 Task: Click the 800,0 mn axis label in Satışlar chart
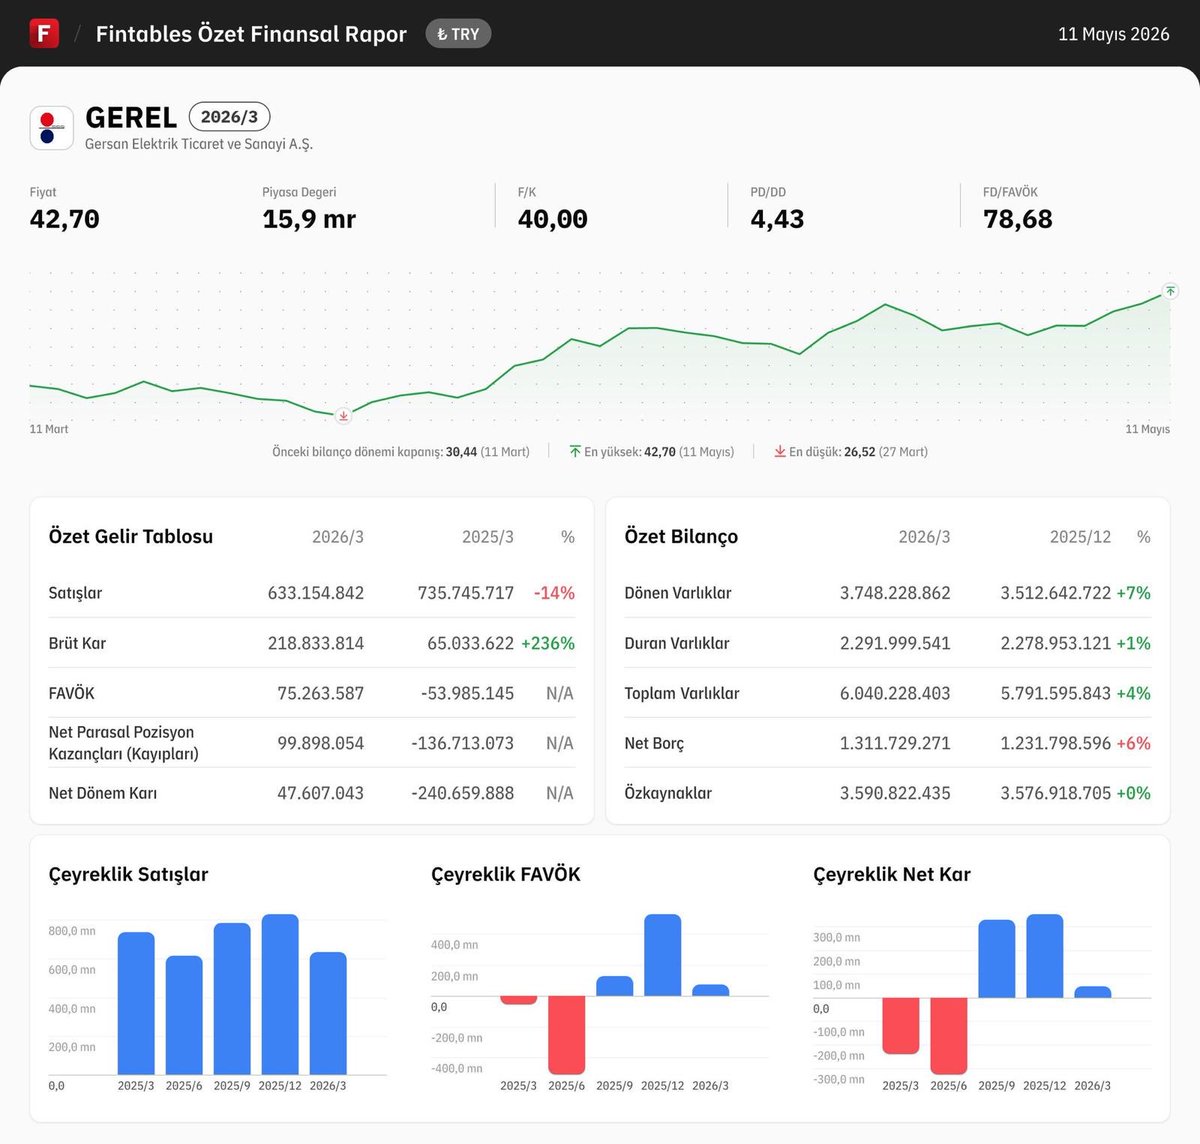pos(72,931)
